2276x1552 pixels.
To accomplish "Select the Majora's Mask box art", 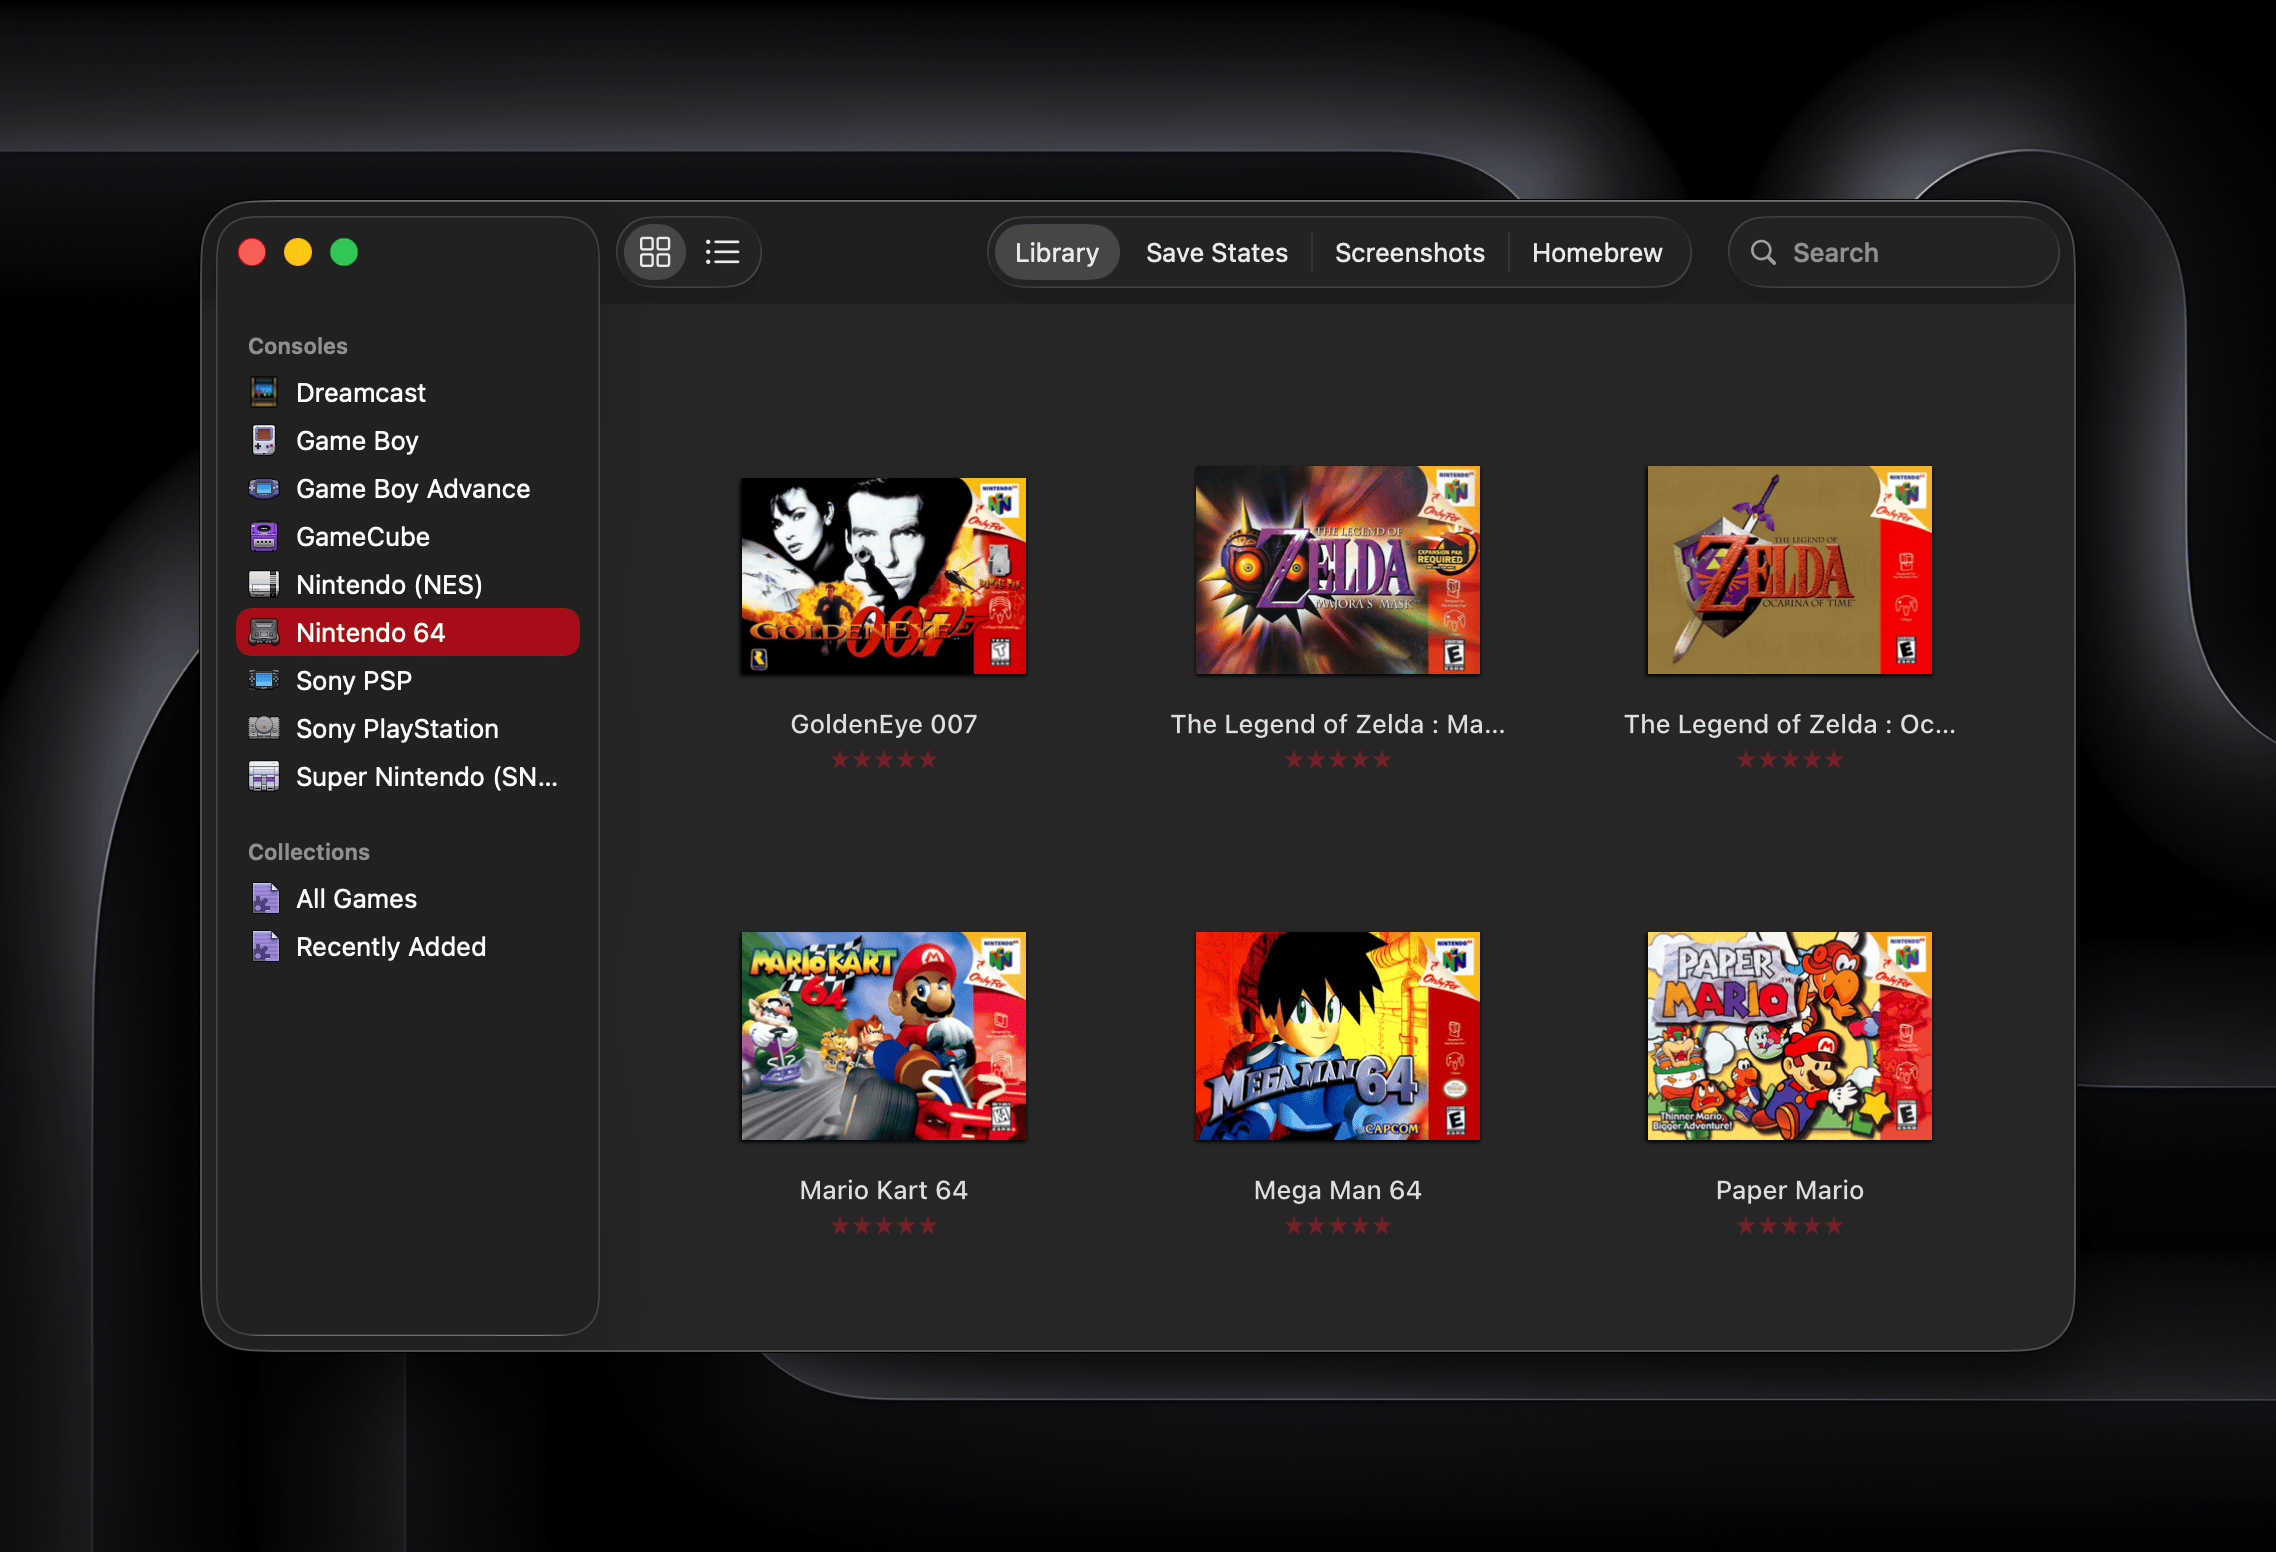I will 1338,570.
